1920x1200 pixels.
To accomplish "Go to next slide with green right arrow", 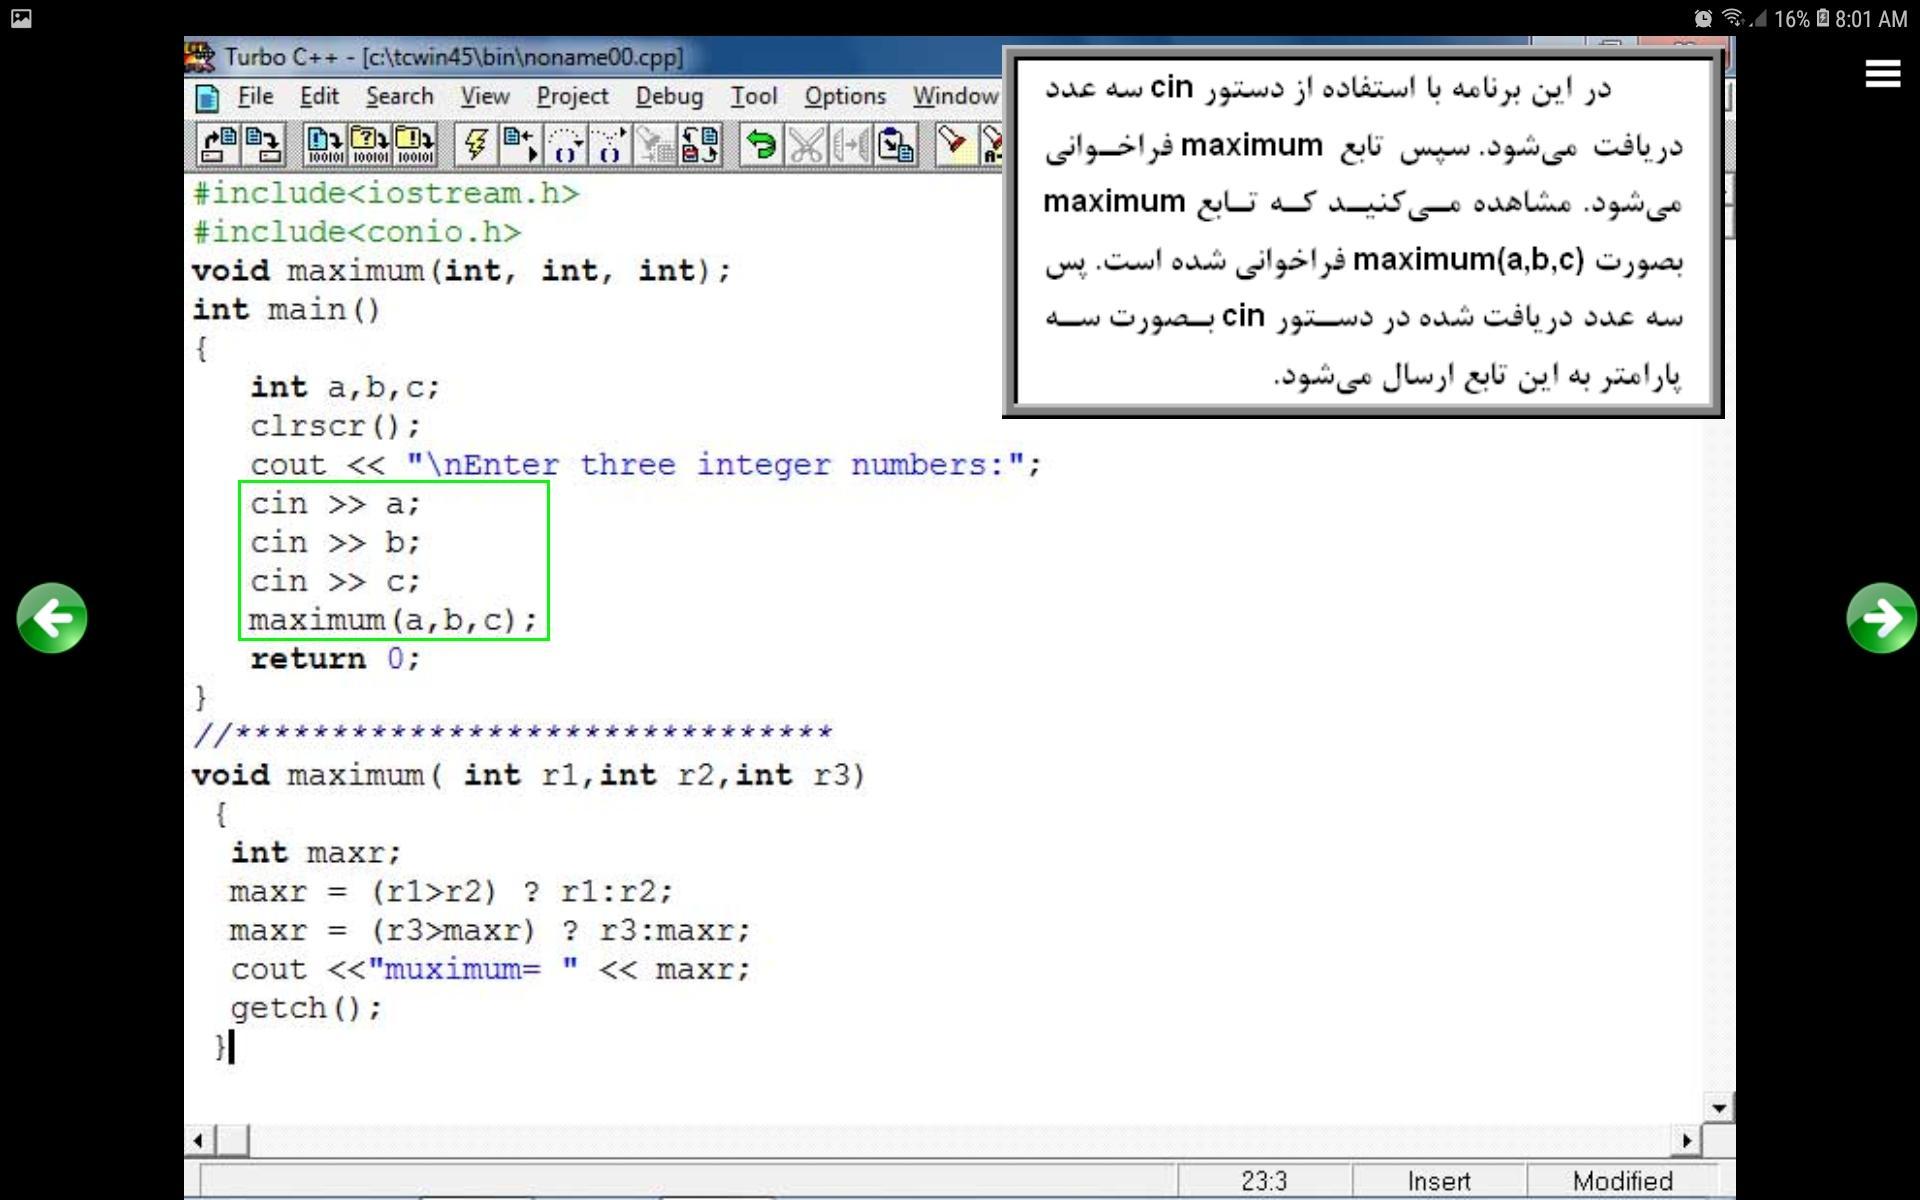I will [1882, 618].
